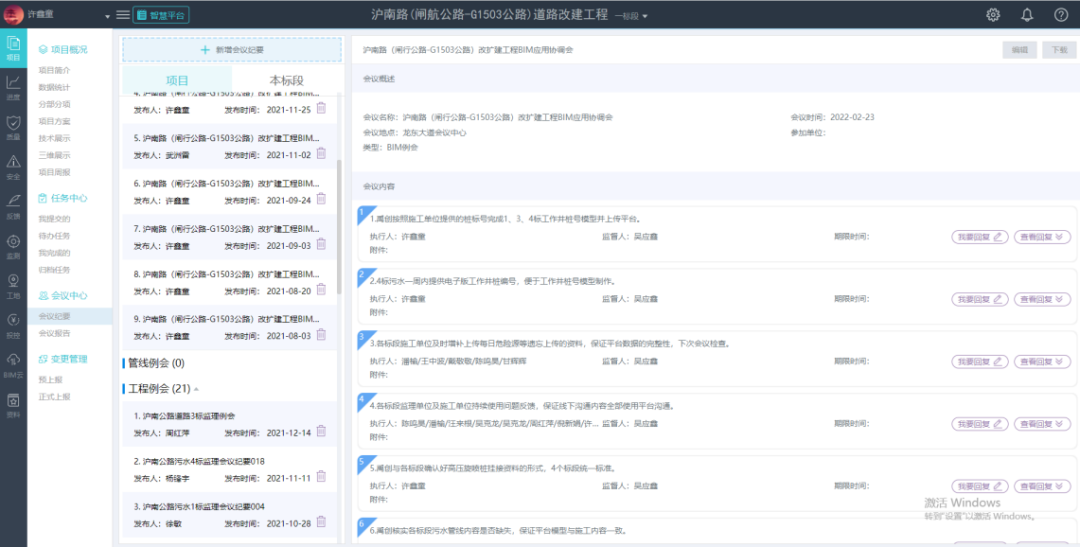Delete meeting record dated 2021-11-25
Screen dimensions: 1080x547
point(321,109)
